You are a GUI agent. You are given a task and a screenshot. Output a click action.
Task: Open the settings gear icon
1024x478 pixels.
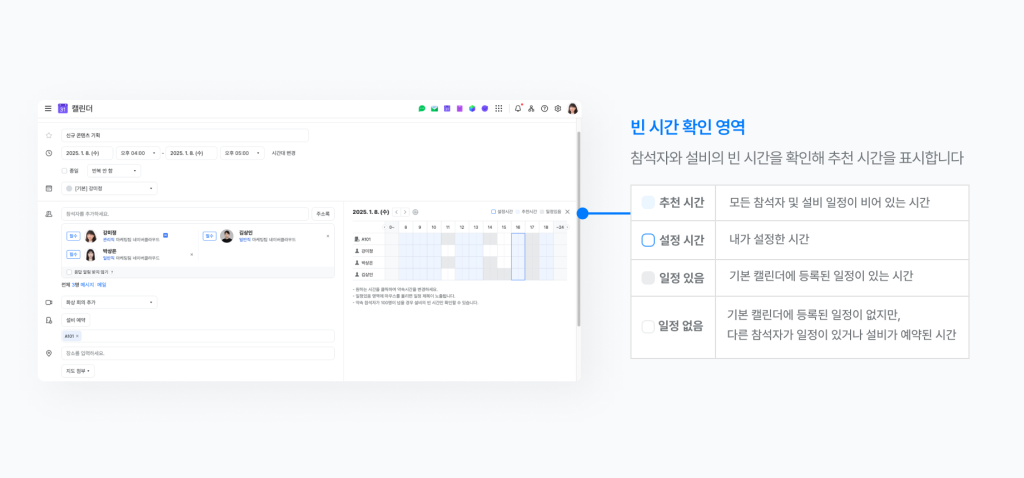(x=558, y=108)
